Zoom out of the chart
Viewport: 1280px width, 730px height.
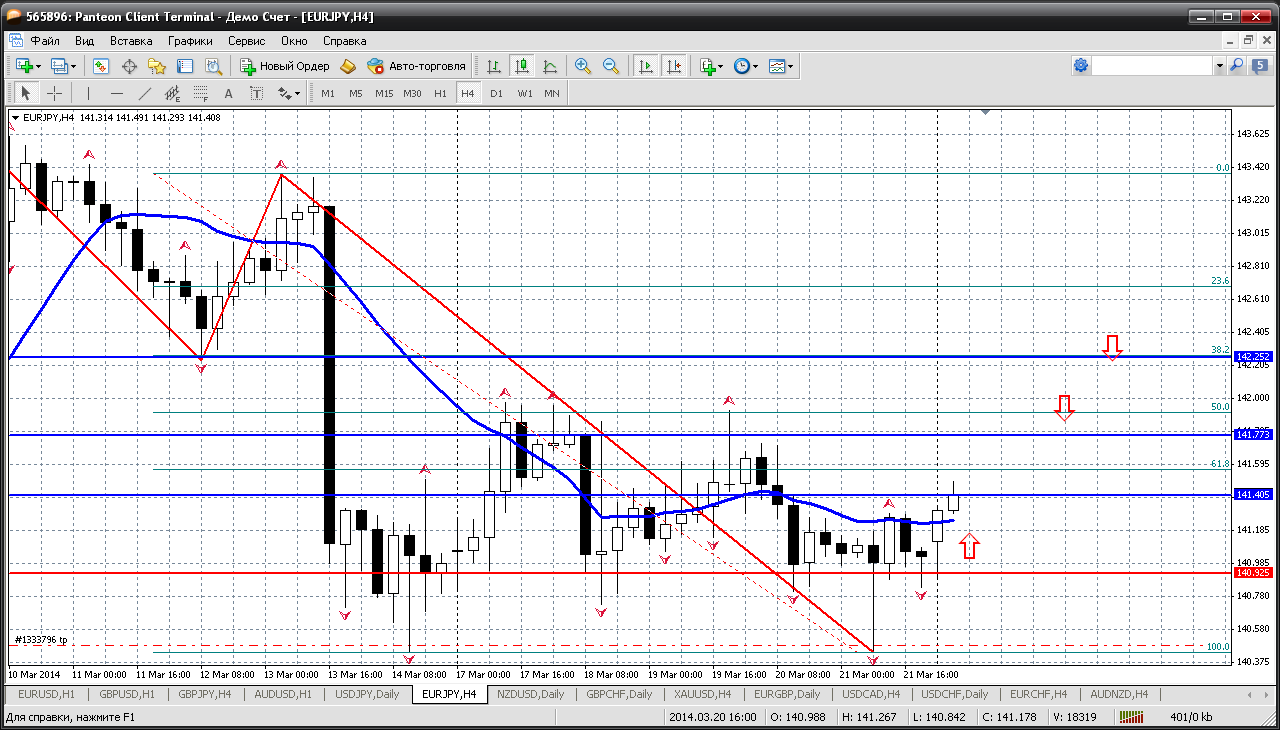point(610,66)
